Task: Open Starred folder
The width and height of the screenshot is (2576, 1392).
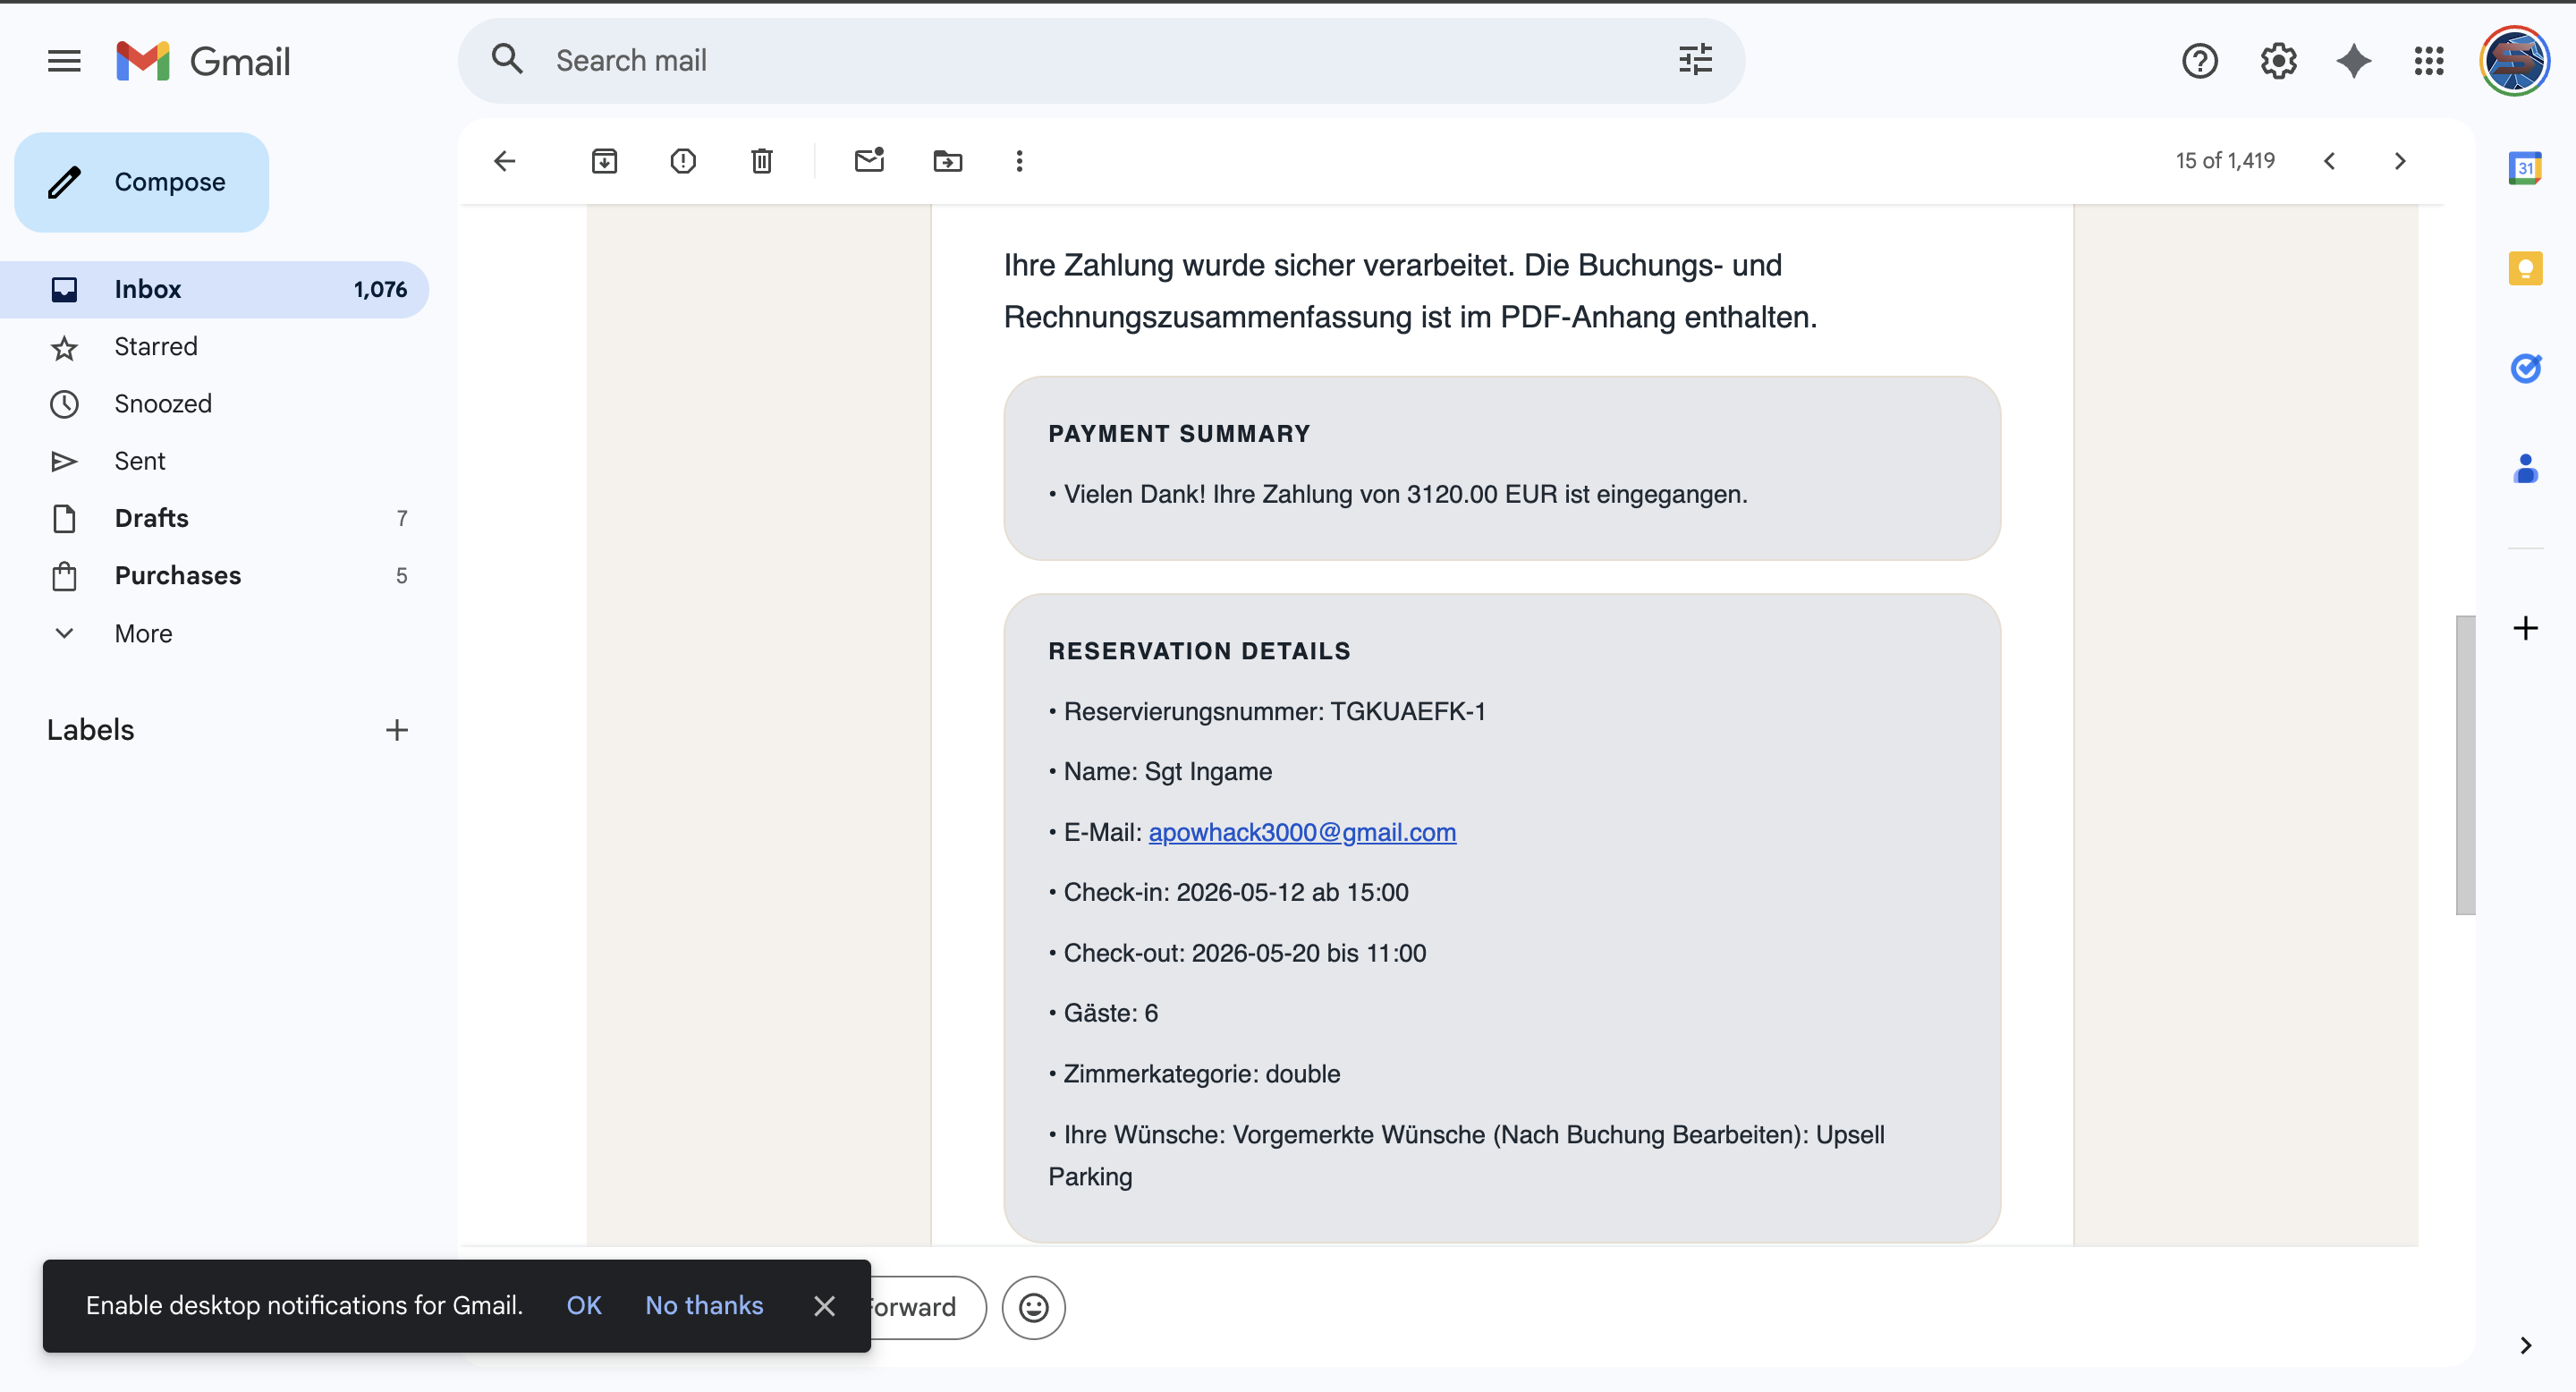Action: (214, 346)
